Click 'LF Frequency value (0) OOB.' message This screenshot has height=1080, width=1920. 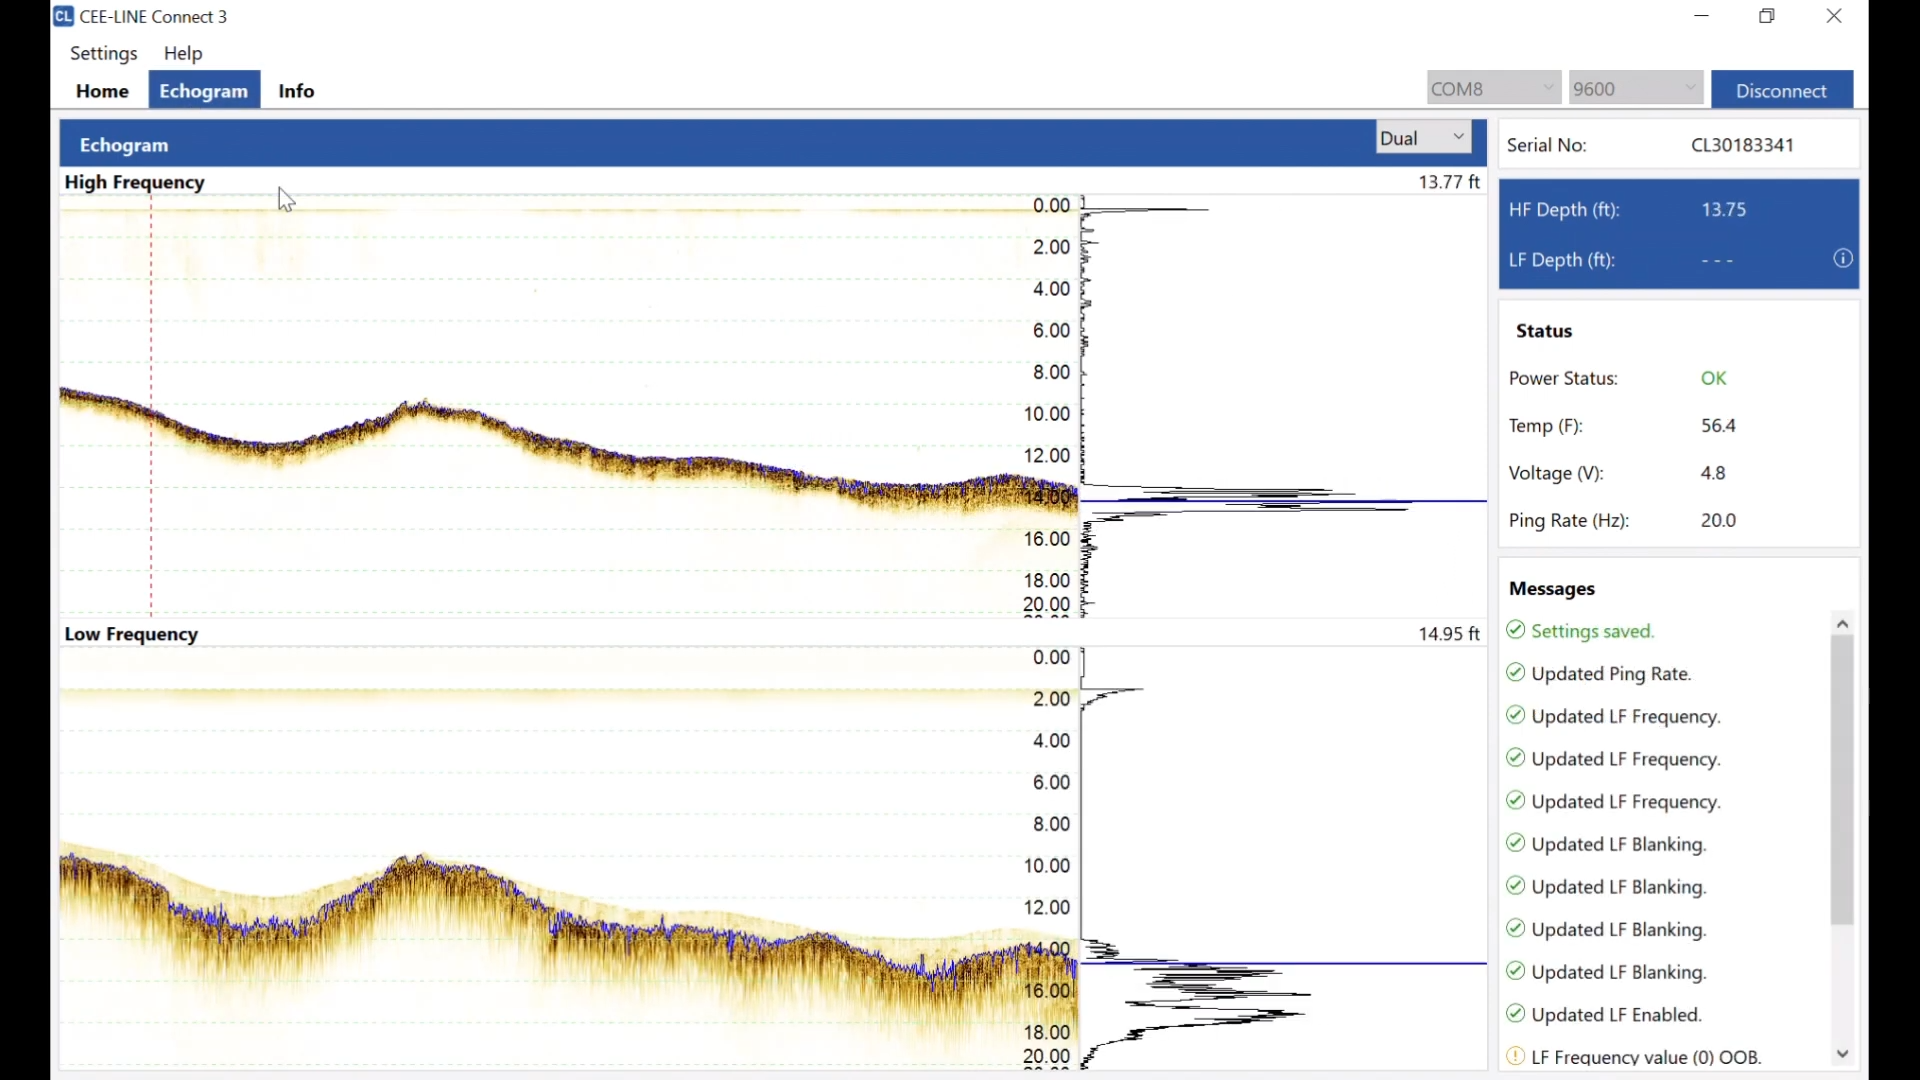pyautogui.click(x=1646, y=1057)
